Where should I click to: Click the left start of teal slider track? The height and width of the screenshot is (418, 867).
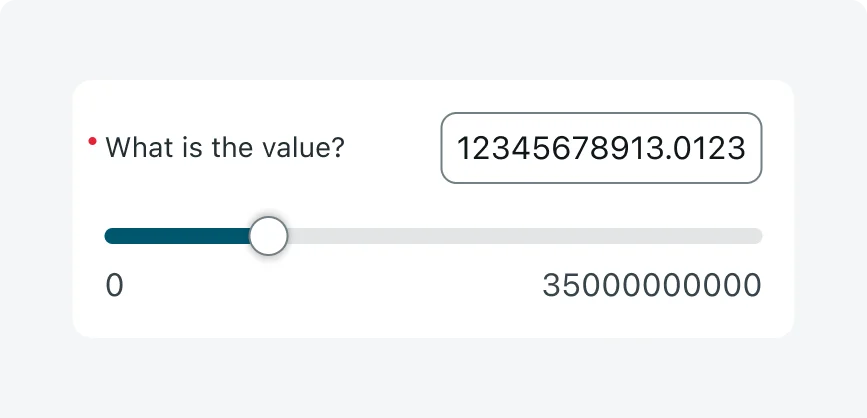pyautogui.click(x=109, y=236)
